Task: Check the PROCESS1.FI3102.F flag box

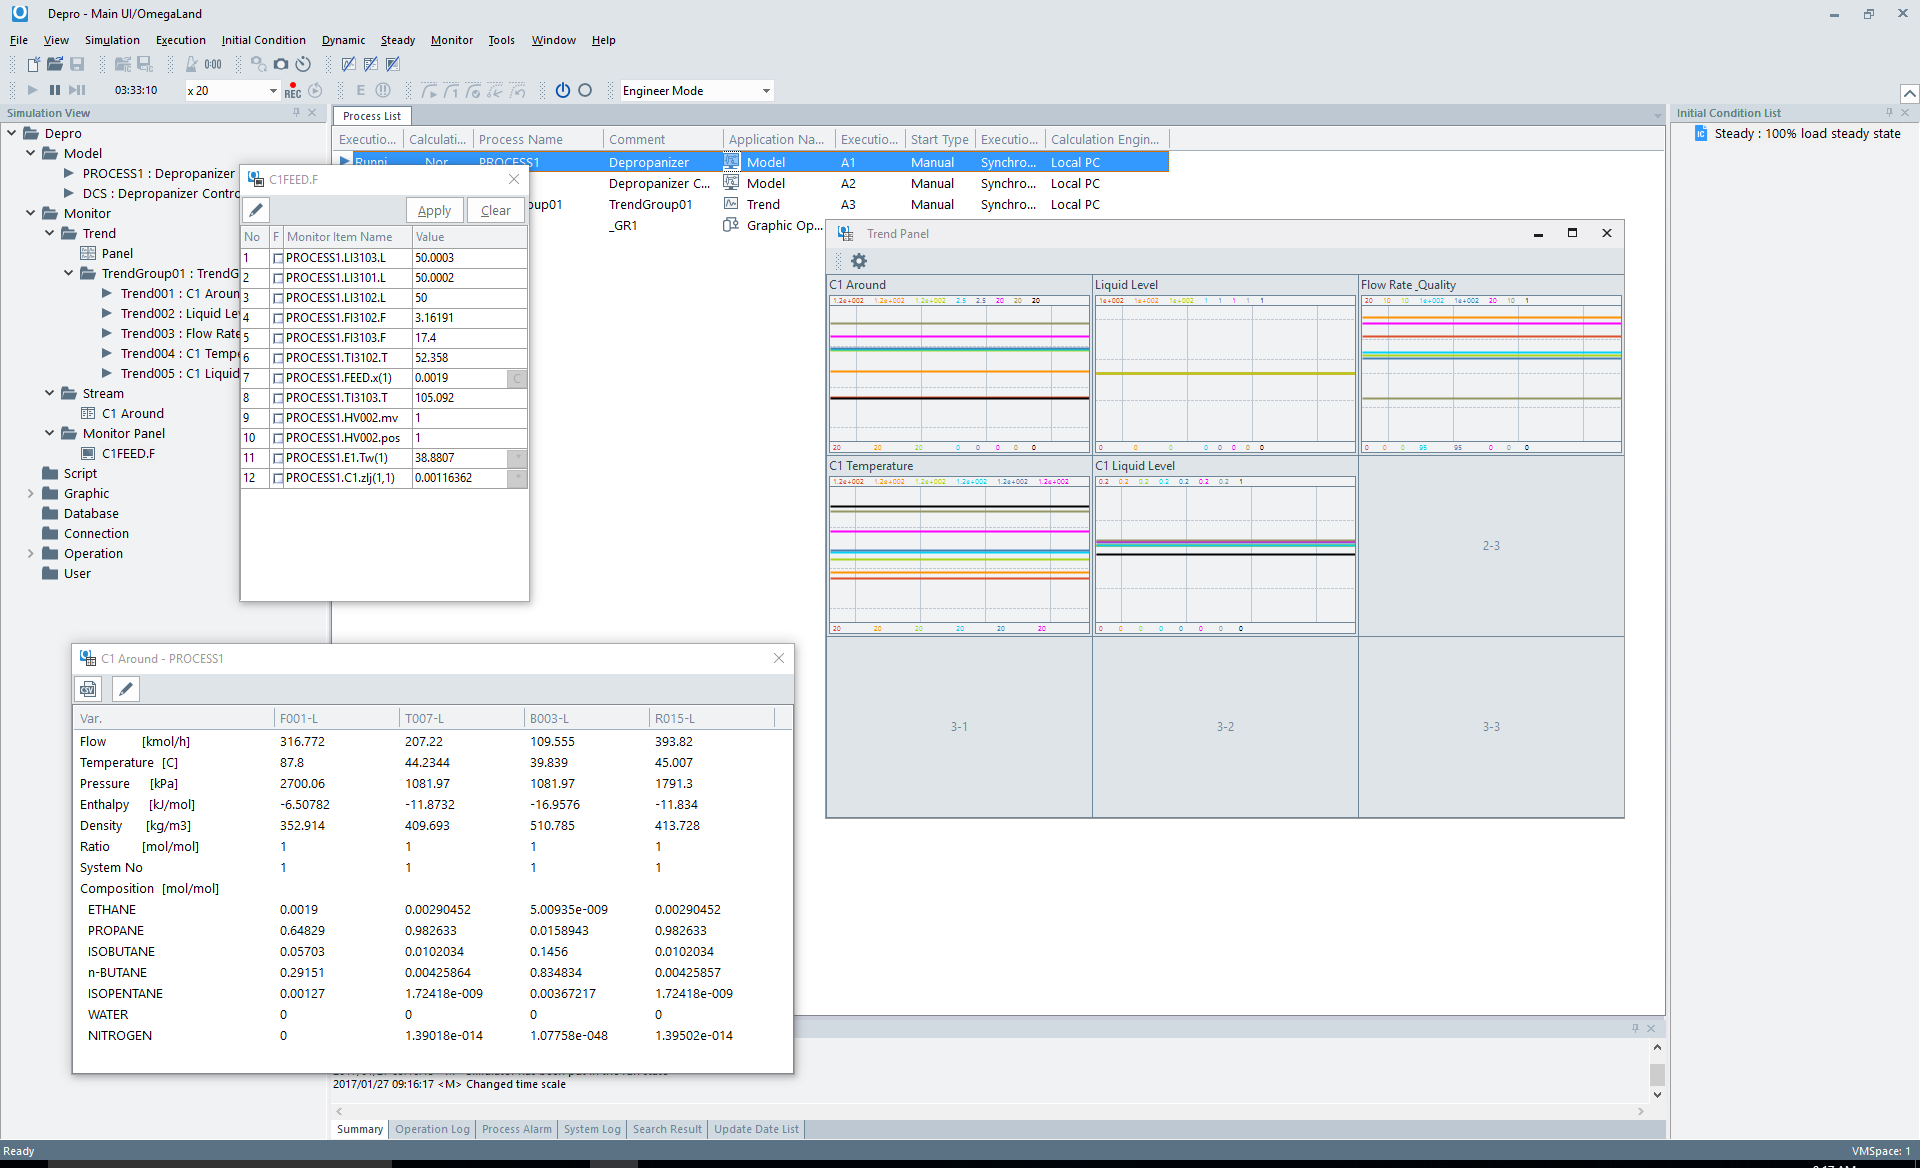Action: [x=278, y=318]
